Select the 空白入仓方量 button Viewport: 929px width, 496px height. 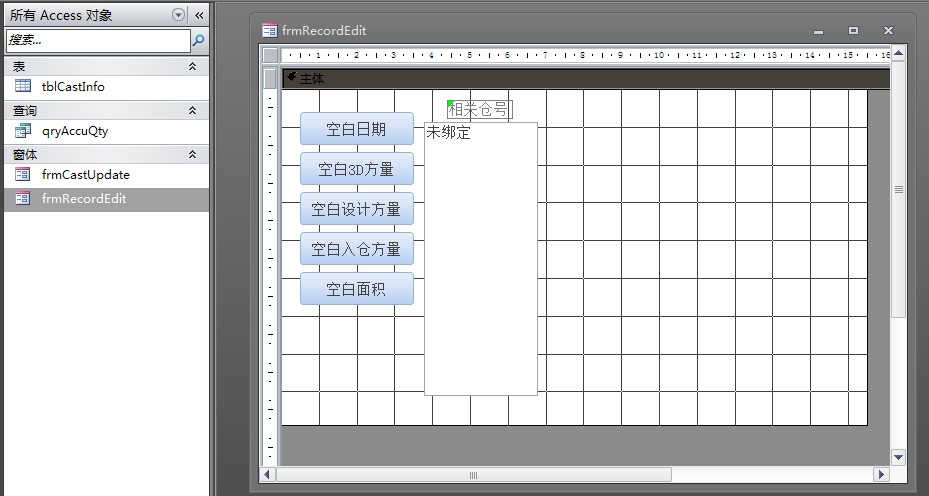point(356,249)
